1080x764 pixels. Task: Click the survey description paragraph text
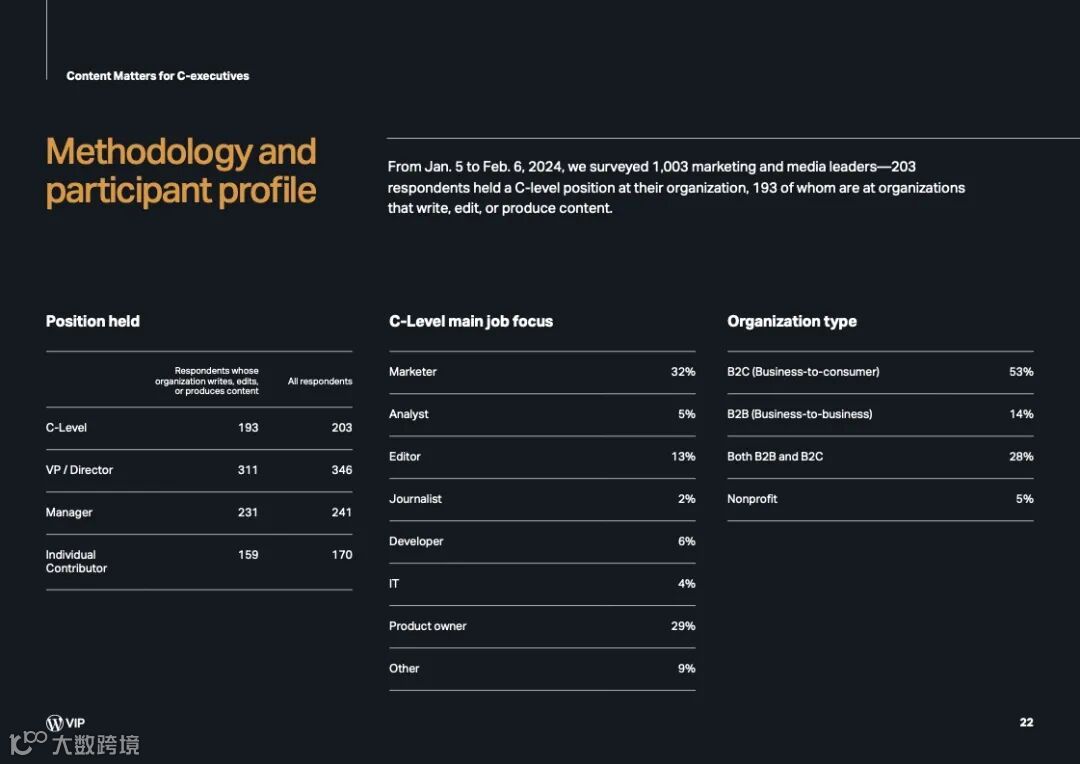pyautogui.click(x=676, y=187)
